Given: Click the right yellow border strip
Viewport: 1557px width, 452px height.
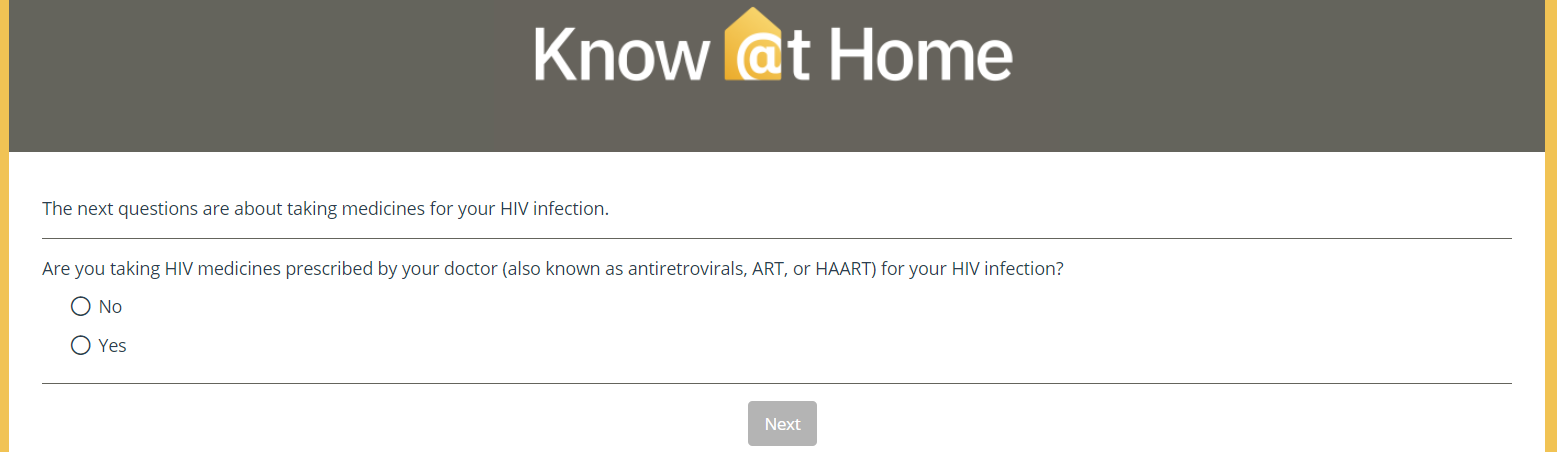Looking at the screenshot, I should tap(1551, 250).
